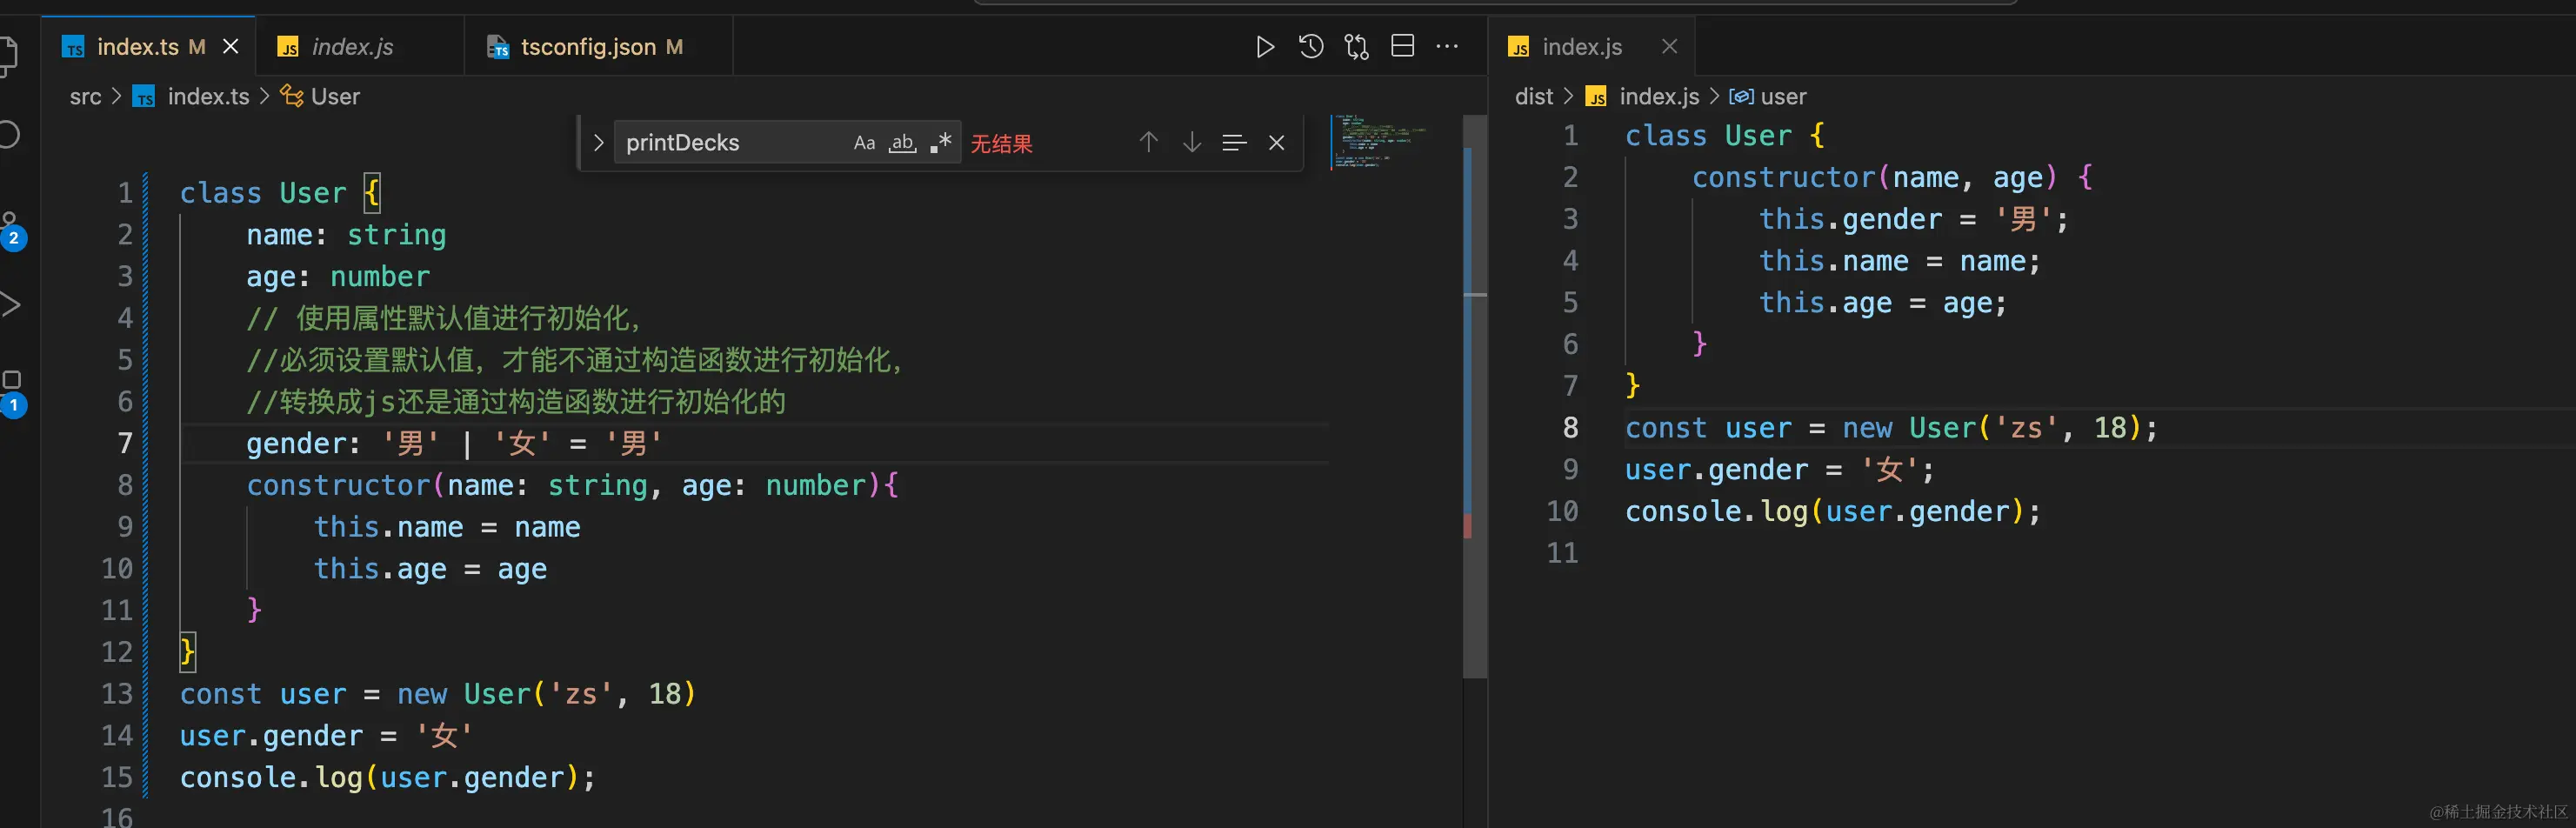Click 'class User {' in index.js
This screenshot has width=2576, height=828.
point(1724,136)
